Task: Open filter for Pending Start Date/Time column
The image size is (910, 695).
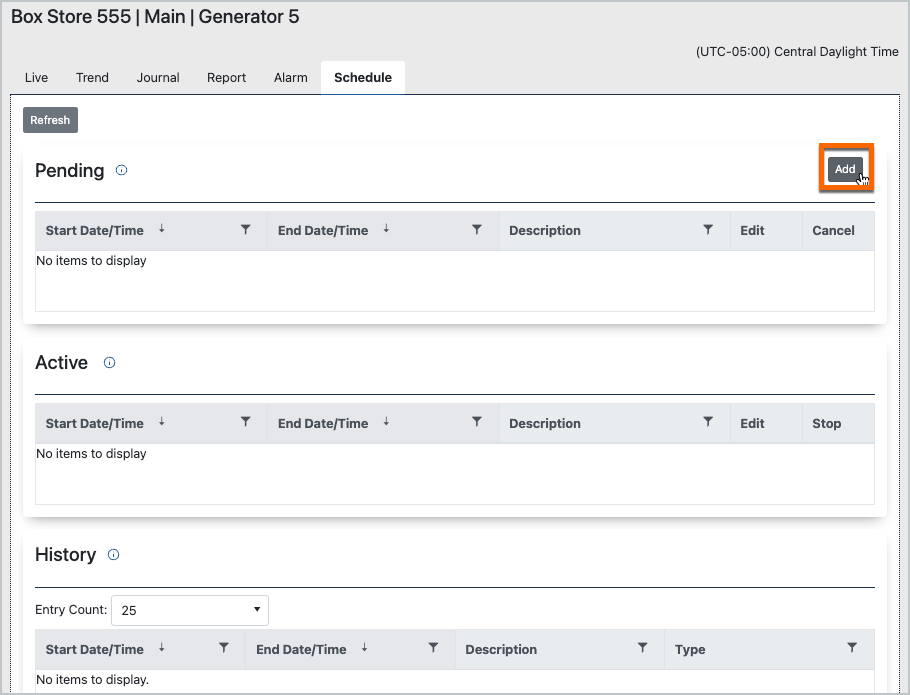Action: [x=246, y=230]
